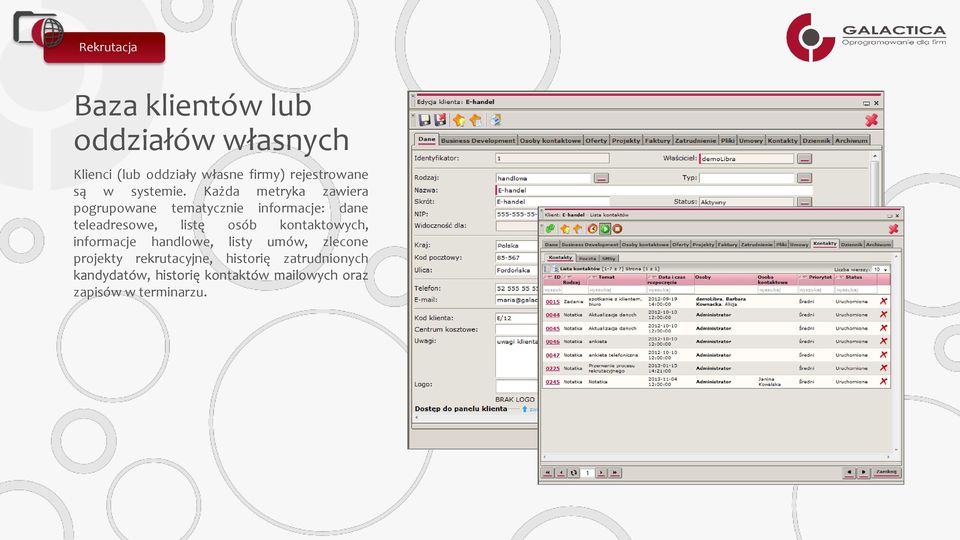Click the refresh icon in the pagination bar

(574, 473)
